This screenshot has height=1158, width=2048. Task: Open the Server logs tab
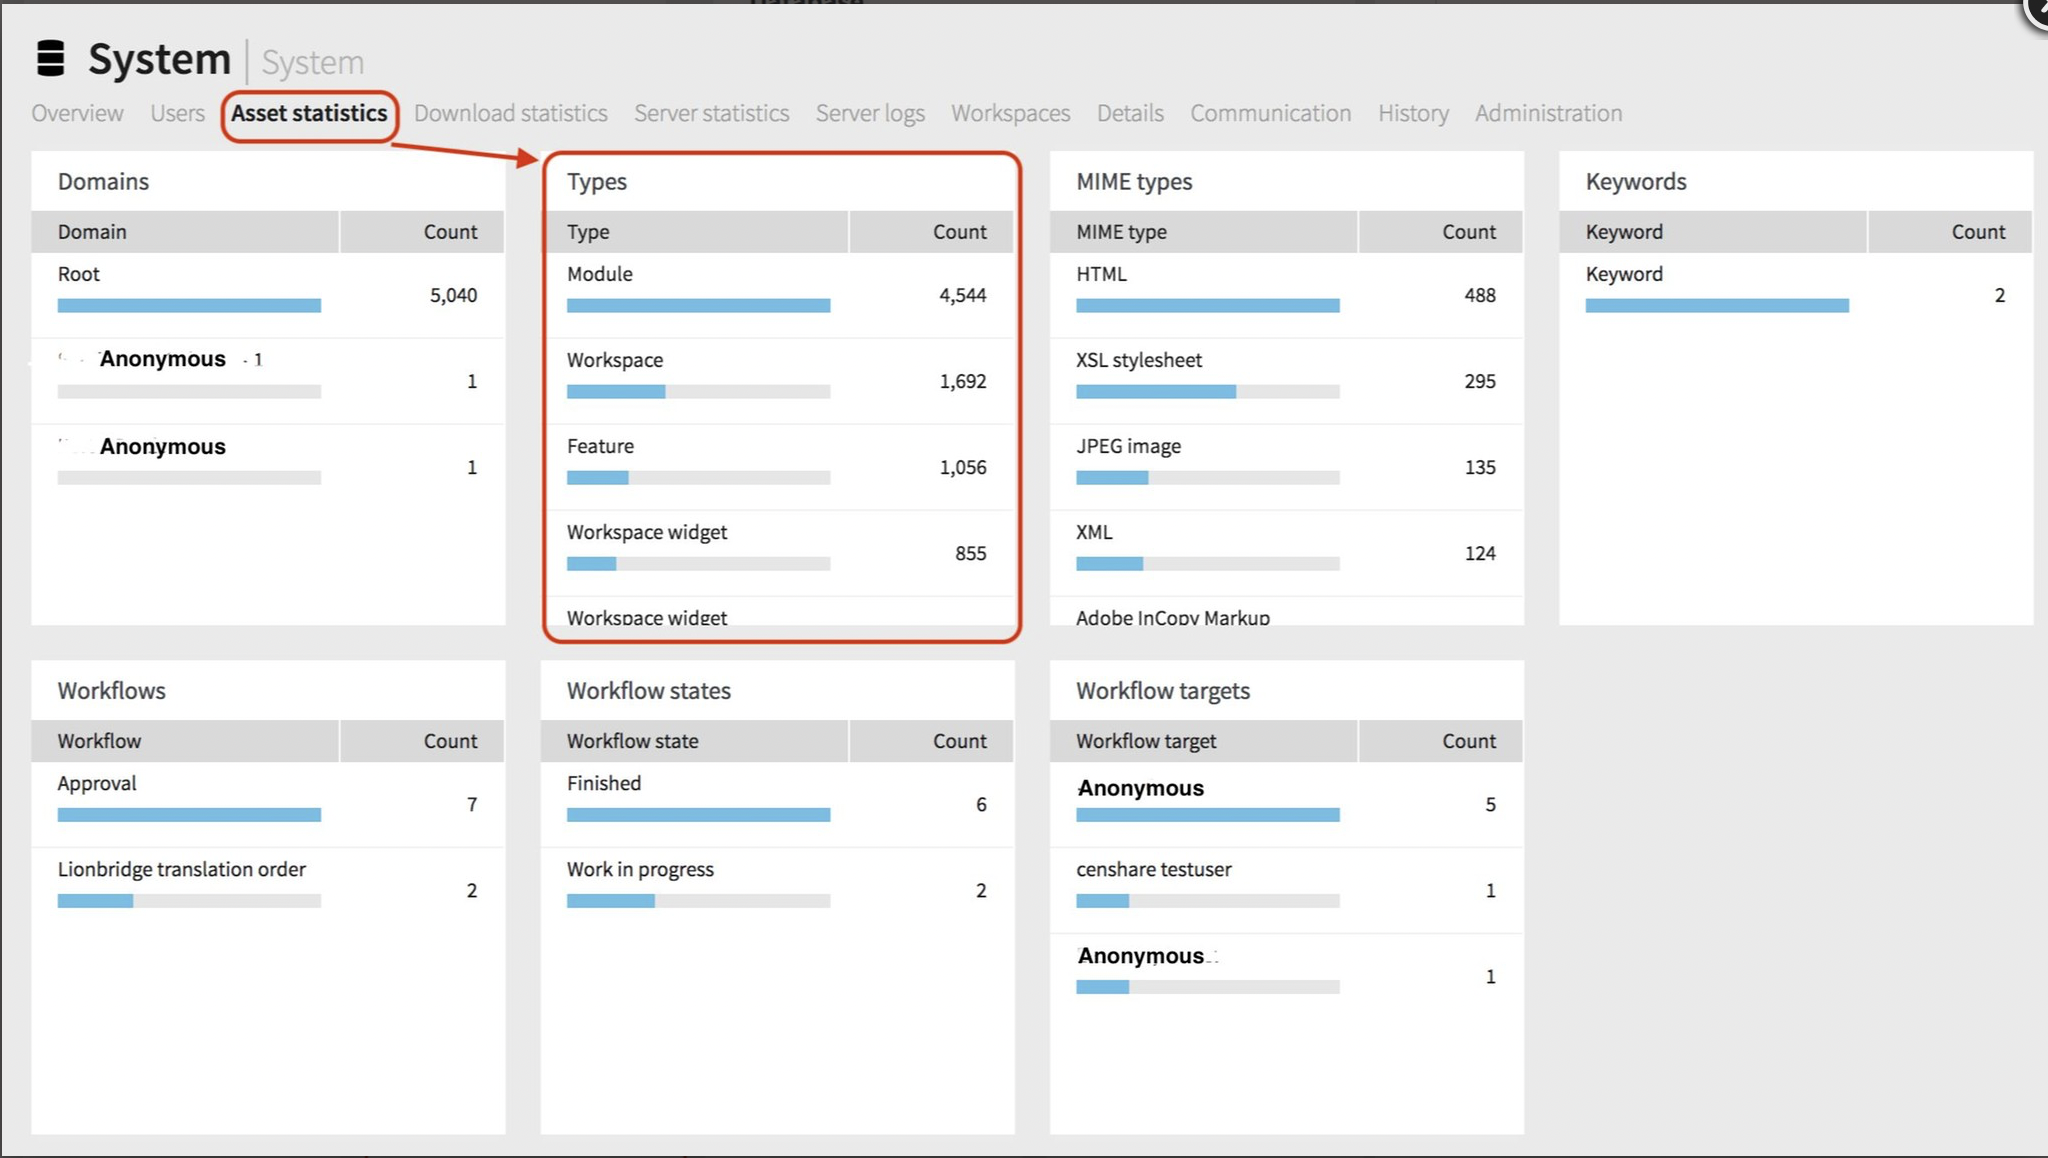(869, 113)
